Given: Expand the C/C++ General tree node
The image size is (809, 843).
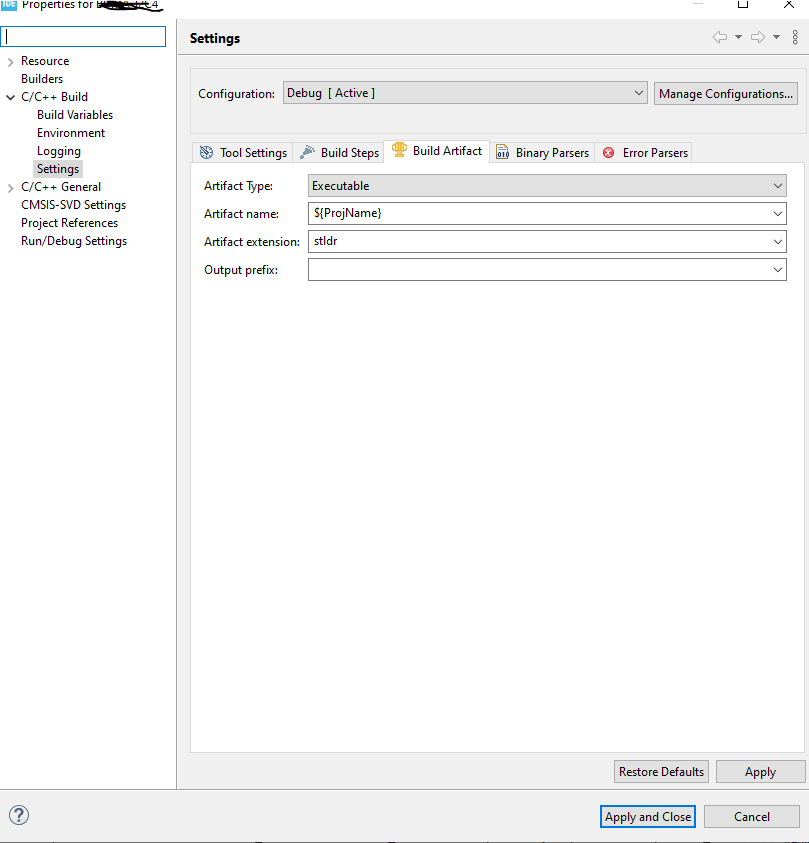Looking at the screenshot, I should pyautogui.click(x=10, y=186).
